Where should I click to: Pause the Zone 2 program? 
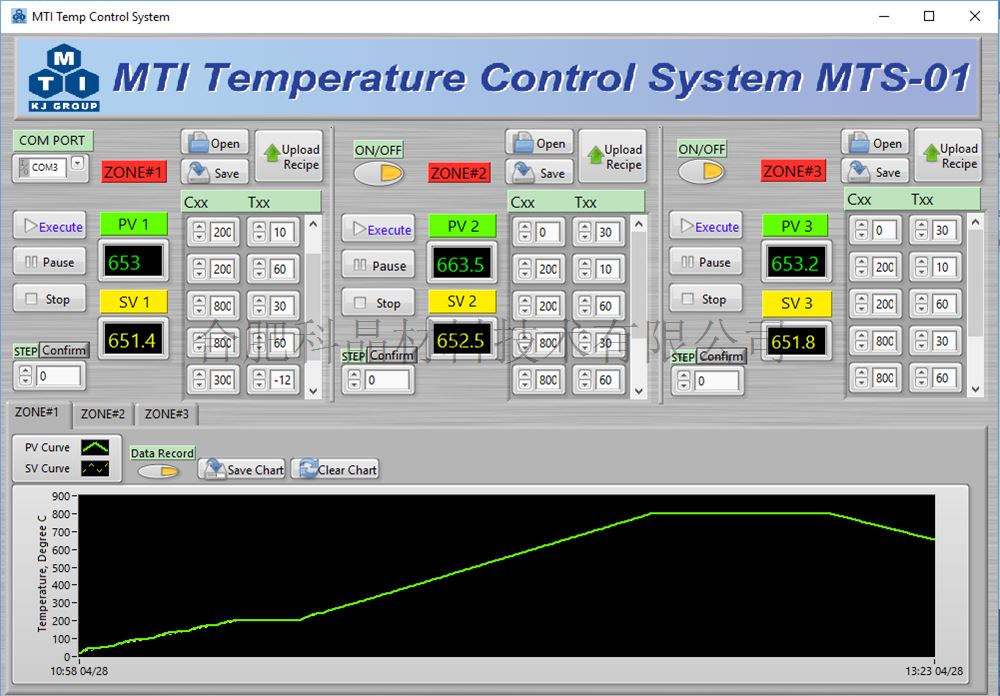[378, 266]
